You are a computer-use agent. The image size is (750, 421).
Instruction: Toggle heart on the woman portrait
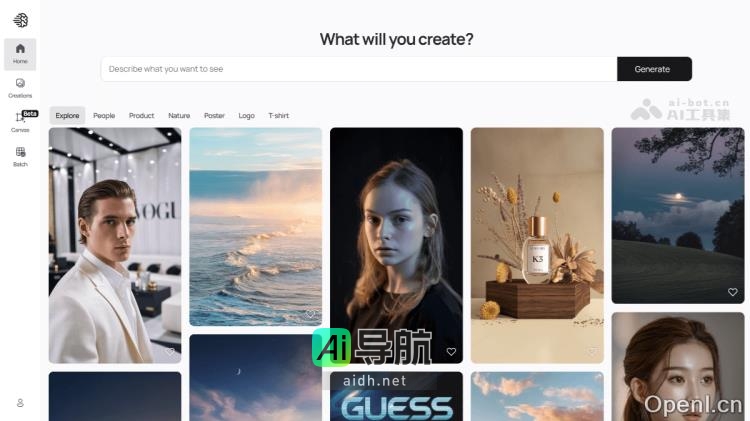point(451,352)
